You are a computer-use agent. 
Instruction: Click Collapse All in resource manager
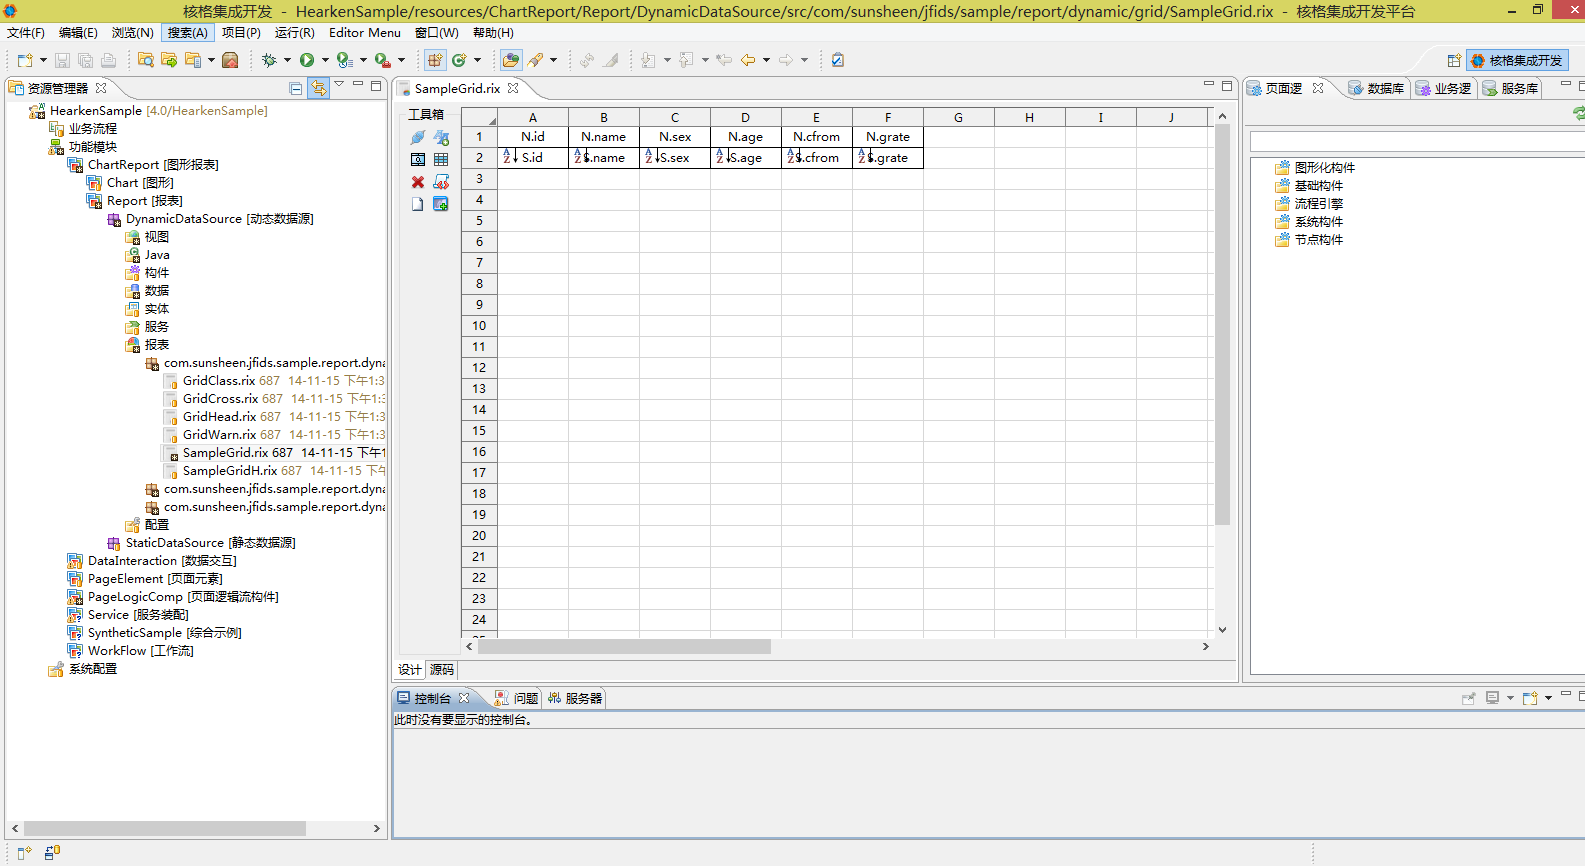click(x=296, y=88)
